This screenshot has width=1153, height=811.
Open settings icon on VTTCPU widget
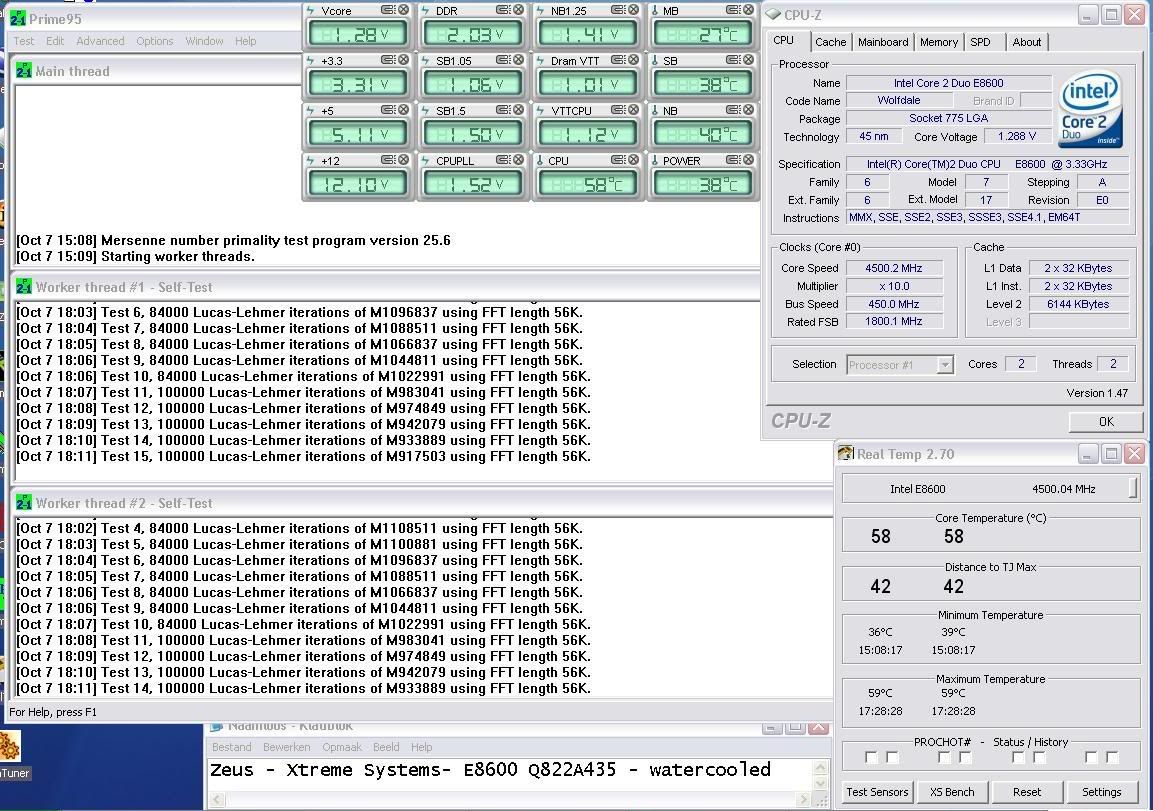click(x=618, y=110)
